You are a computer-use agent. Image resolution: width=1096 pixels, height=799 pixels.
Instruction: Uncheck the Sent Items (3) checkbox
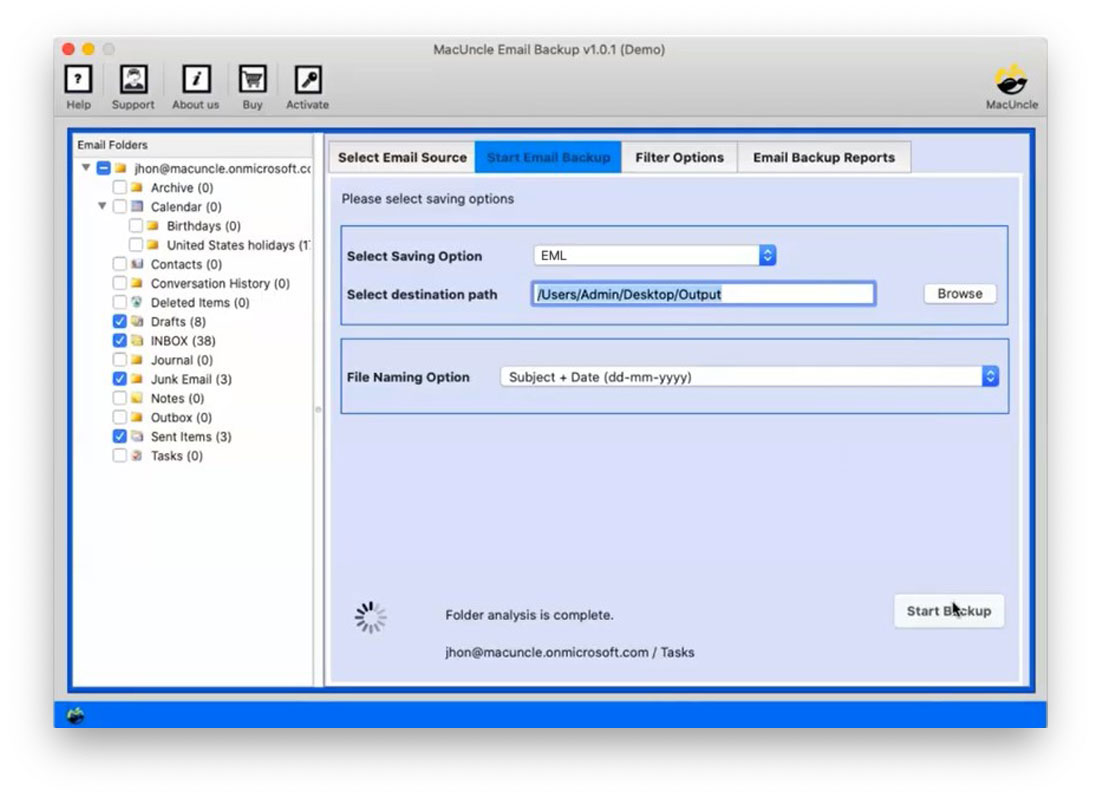120,436
